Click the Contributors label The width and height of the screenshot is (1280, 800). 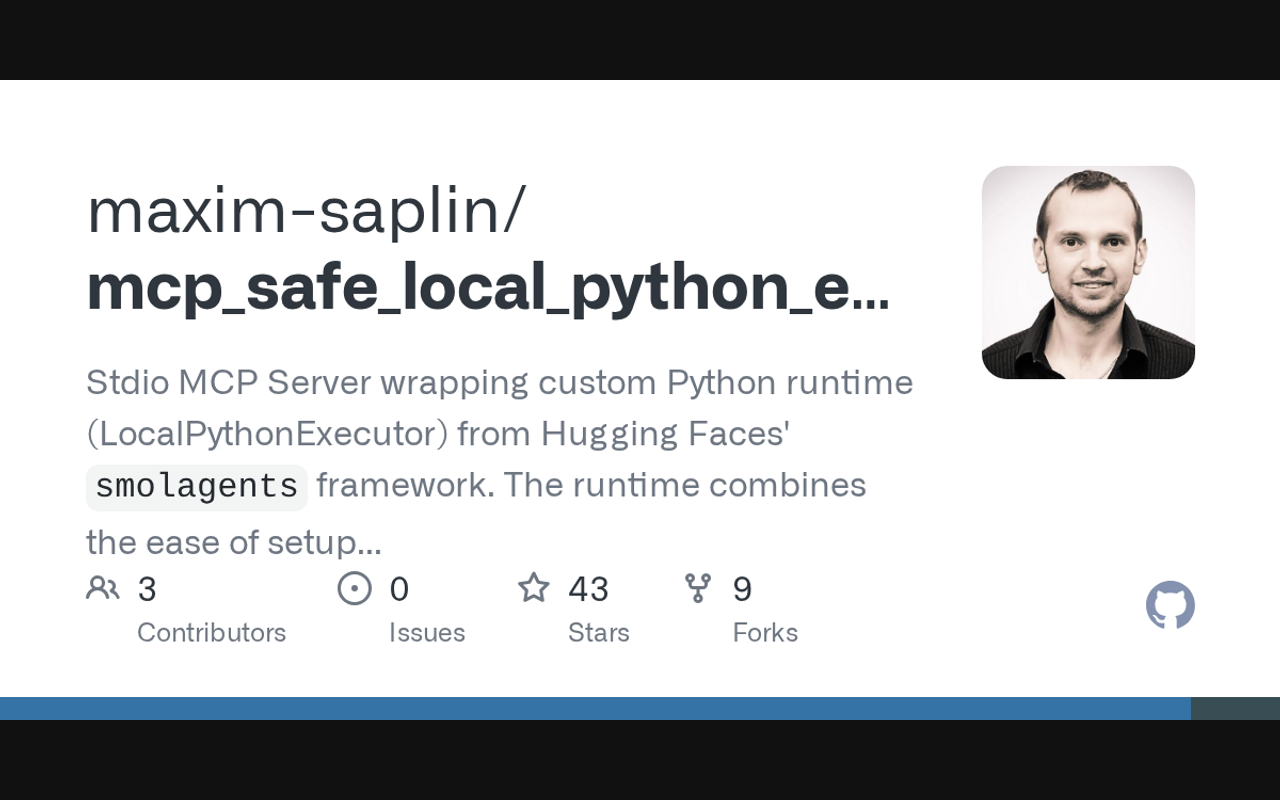click(x=211, y=633)
